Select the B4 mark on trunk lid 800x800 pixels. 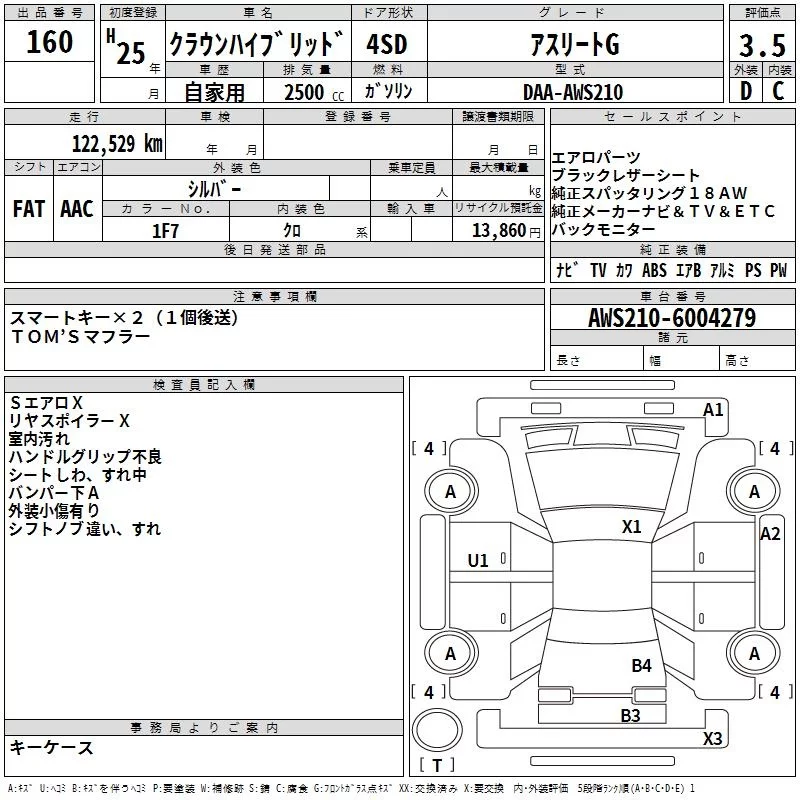click(641, 666)
